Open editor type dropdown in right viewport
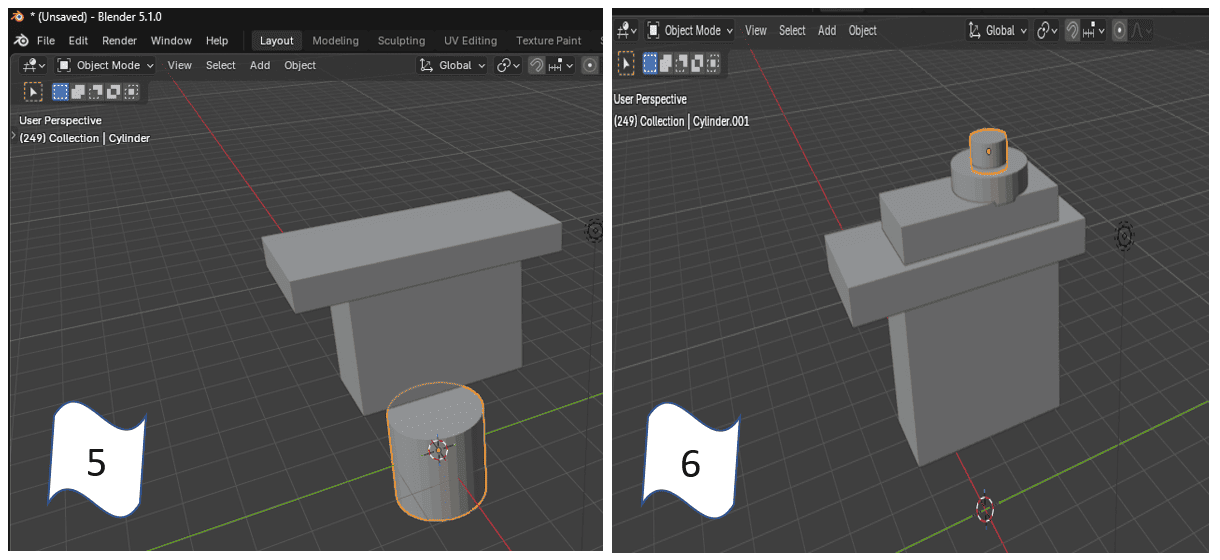 point(627,30)
